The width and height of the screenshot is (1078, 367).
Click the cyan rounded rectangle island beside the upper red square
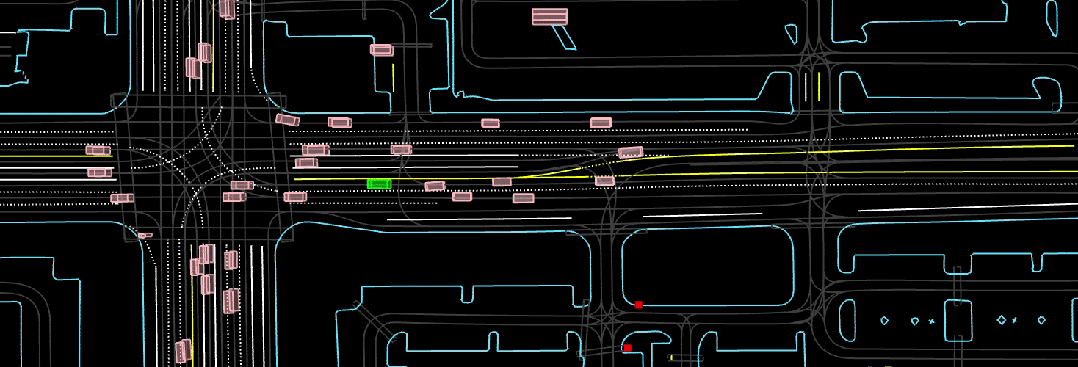pyautogui.click(x=708, y=266)
